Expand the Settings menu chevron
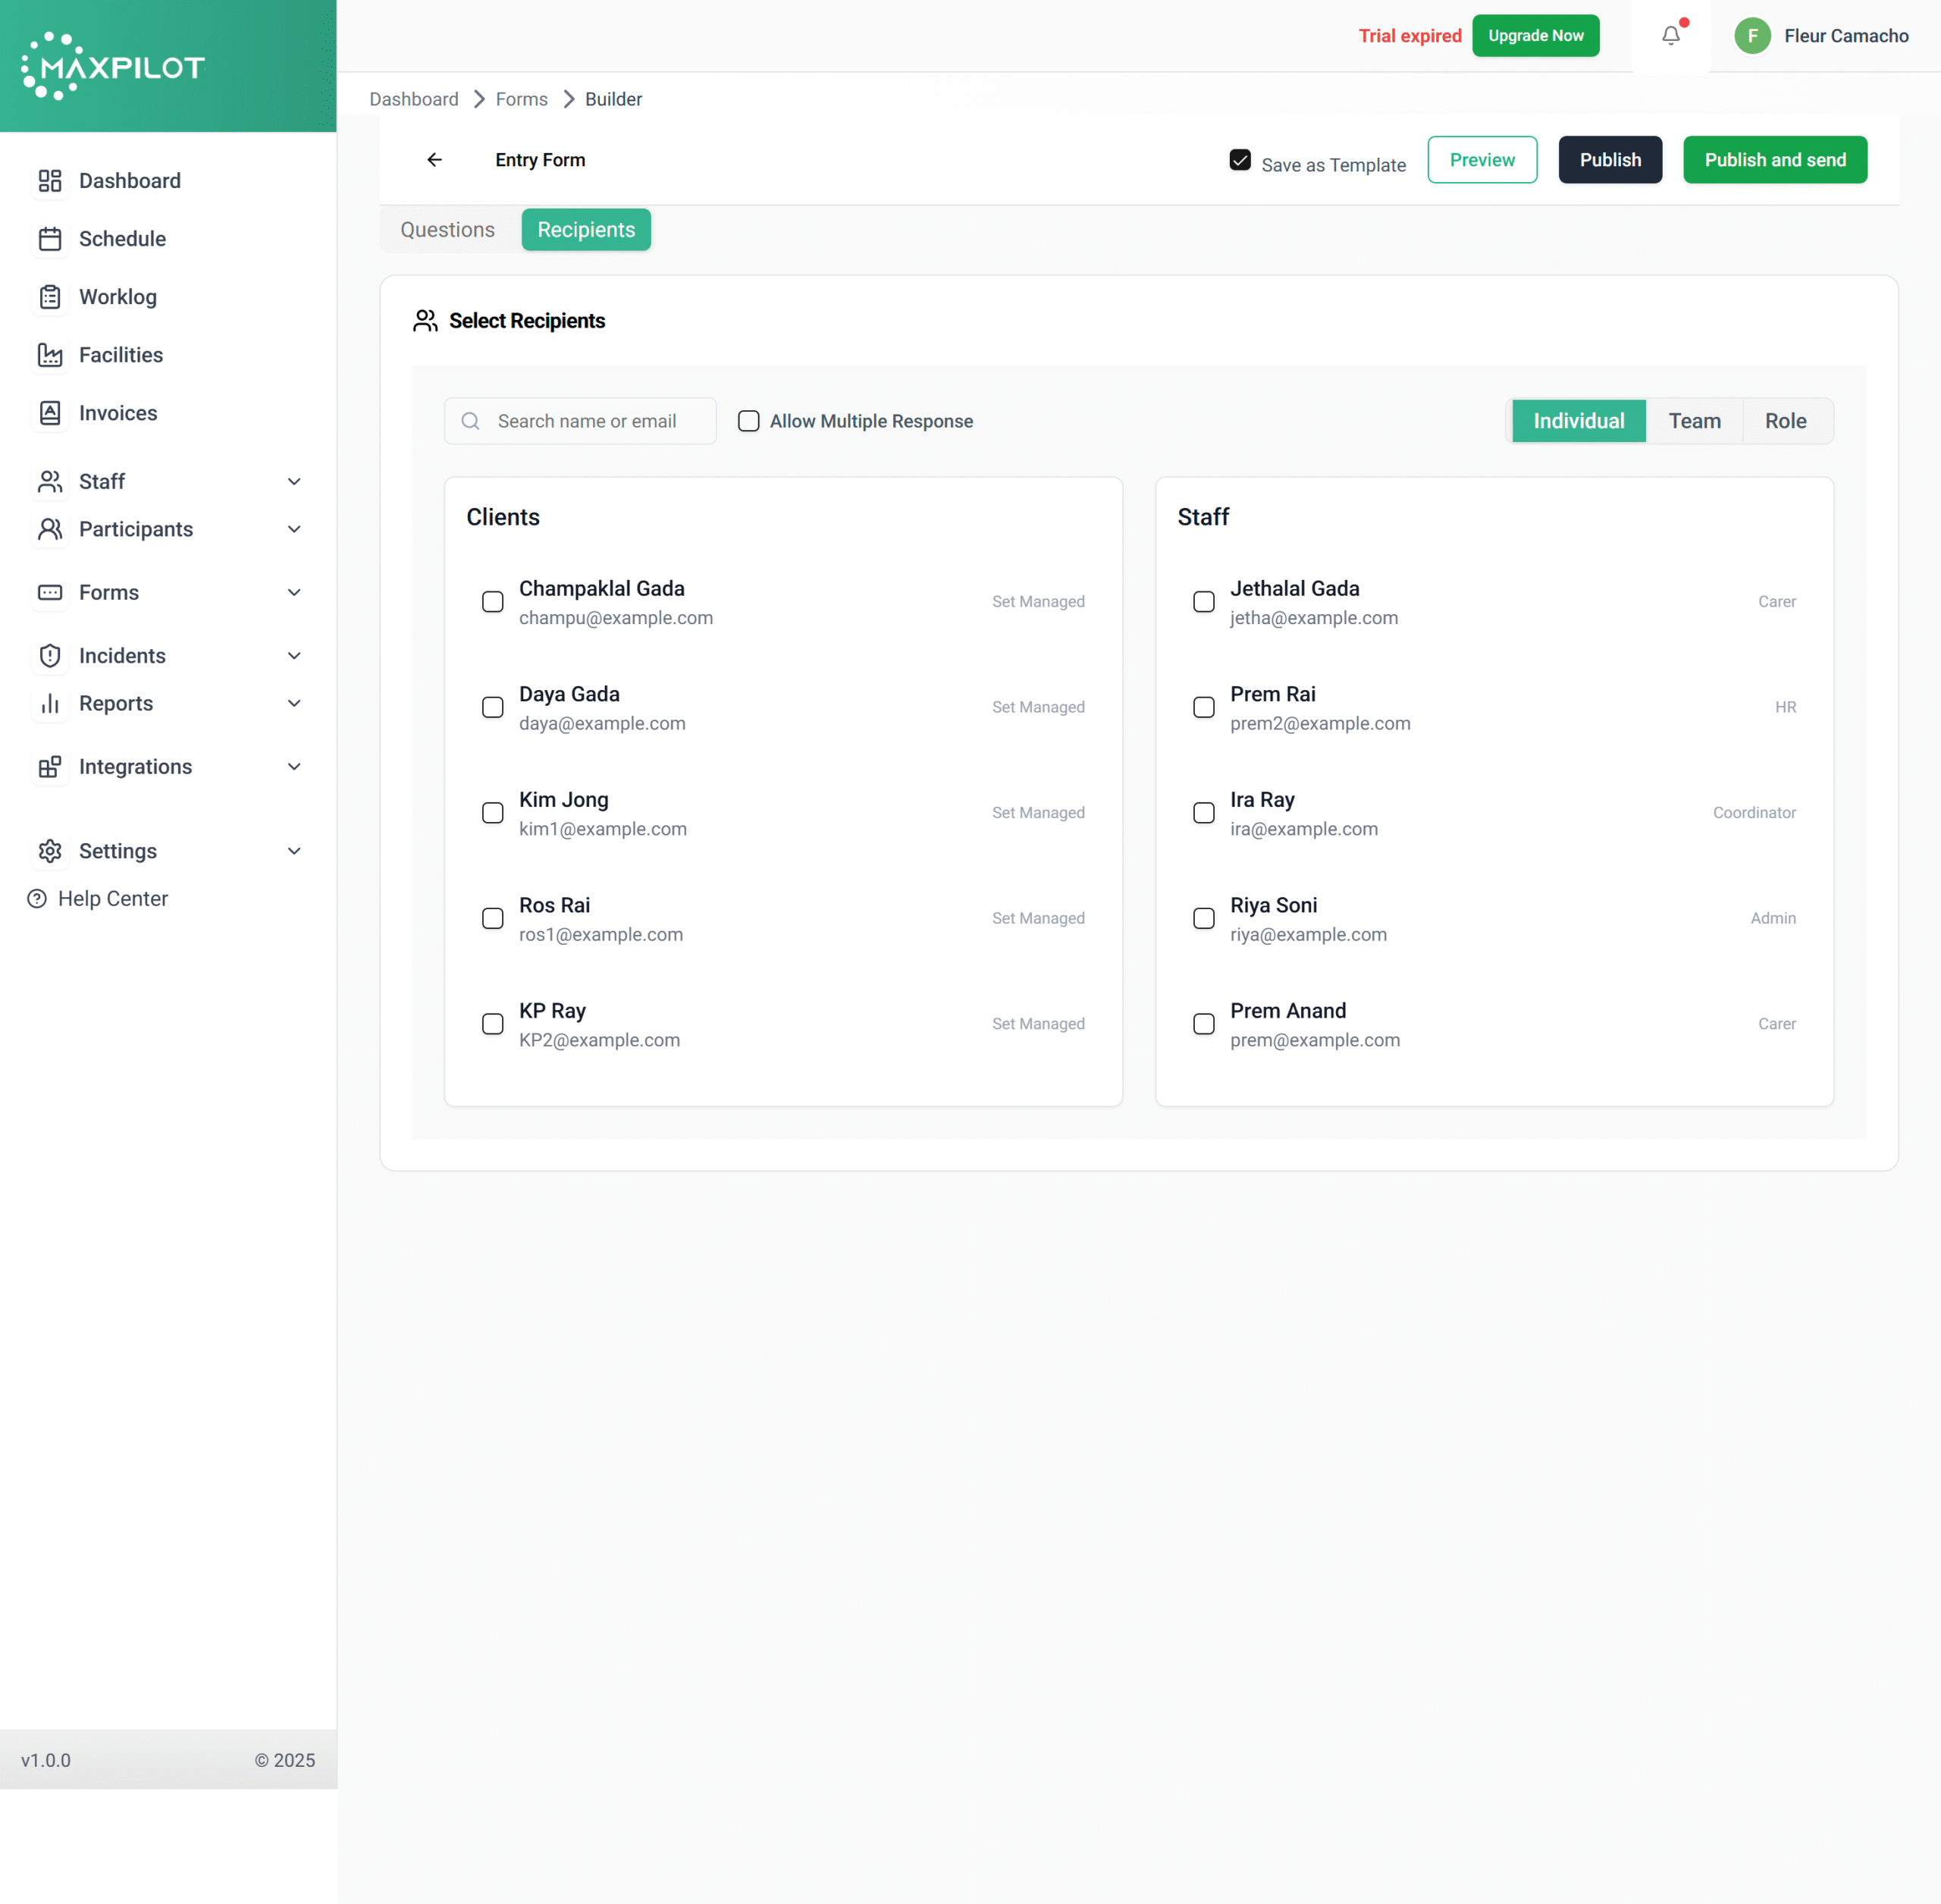1941x1904 pixels. tap(294, 851)
